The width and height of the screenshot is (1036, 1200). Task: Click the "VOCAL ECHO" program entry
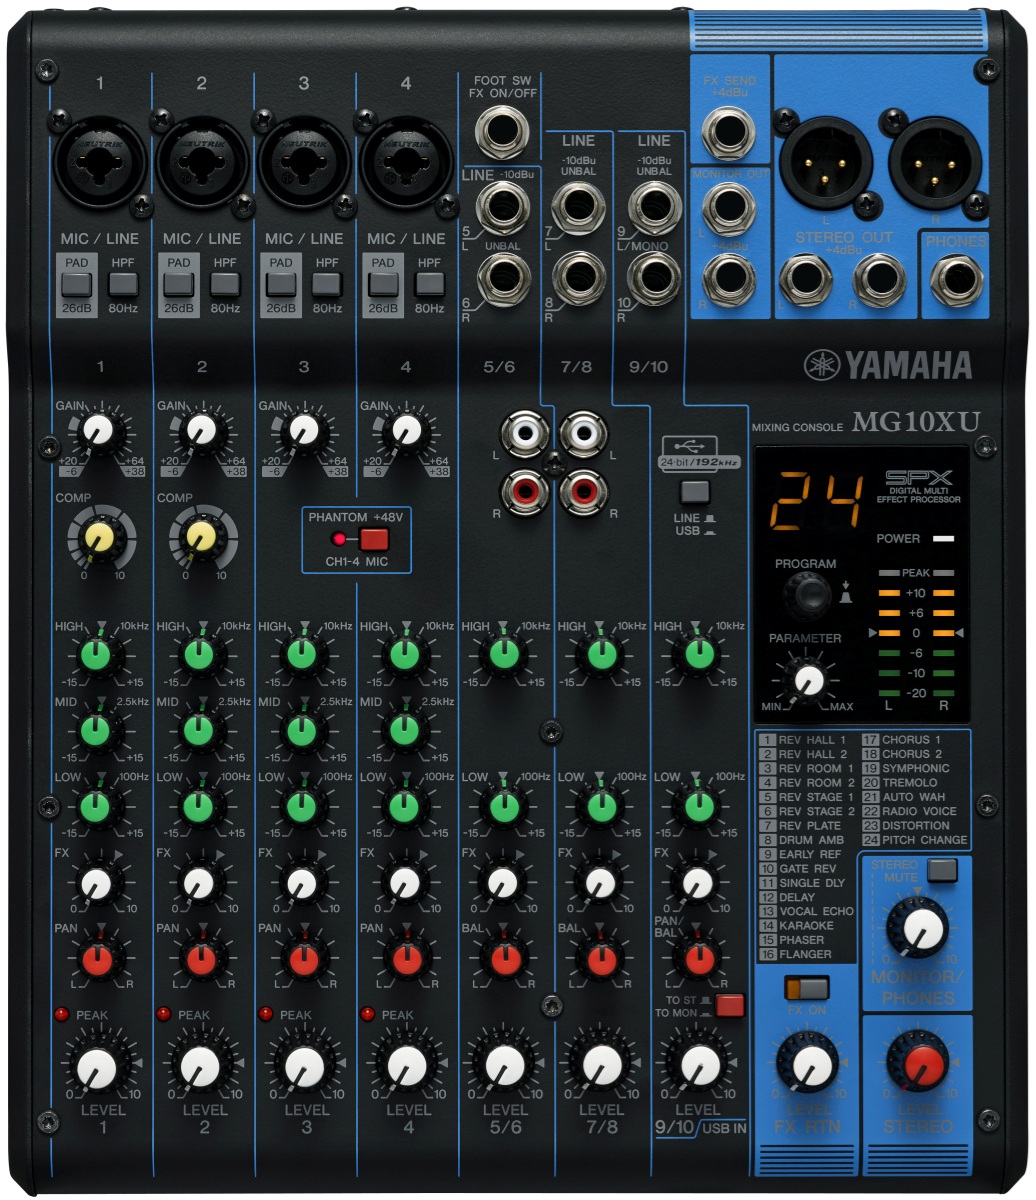click(808, 911)
